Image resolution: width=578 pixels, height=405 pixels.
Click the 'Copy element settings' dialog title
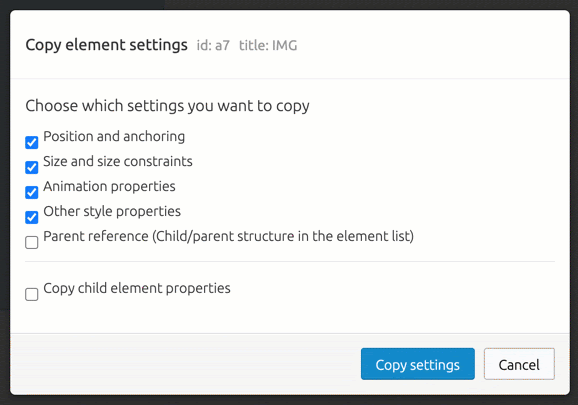pos(107,45)
